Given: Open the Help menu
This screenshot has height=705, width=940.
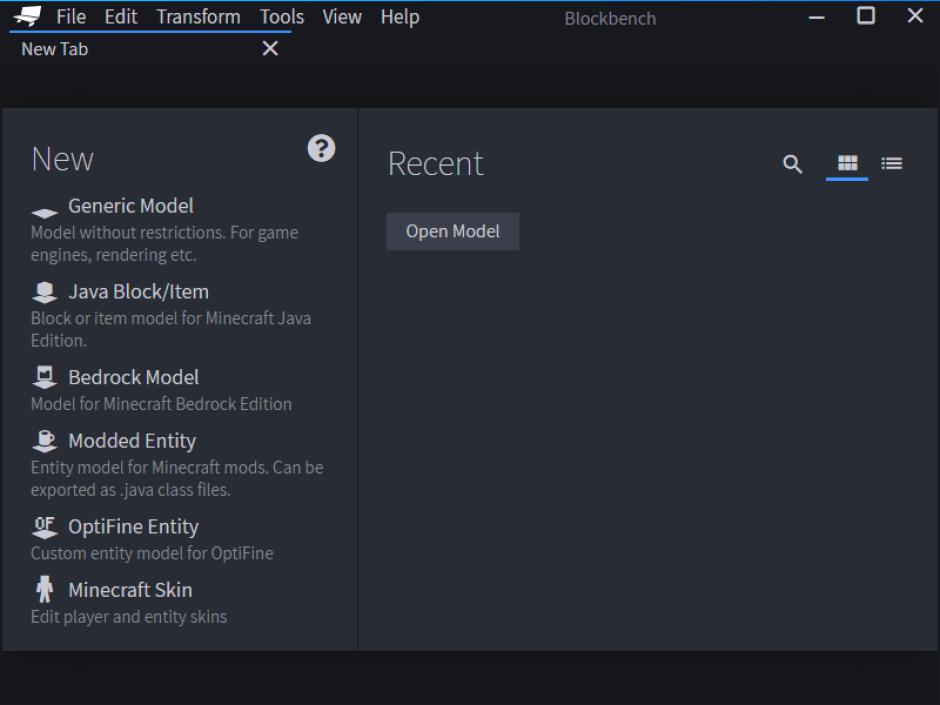Looking at the screenshot, I should [x=400, y=17].
